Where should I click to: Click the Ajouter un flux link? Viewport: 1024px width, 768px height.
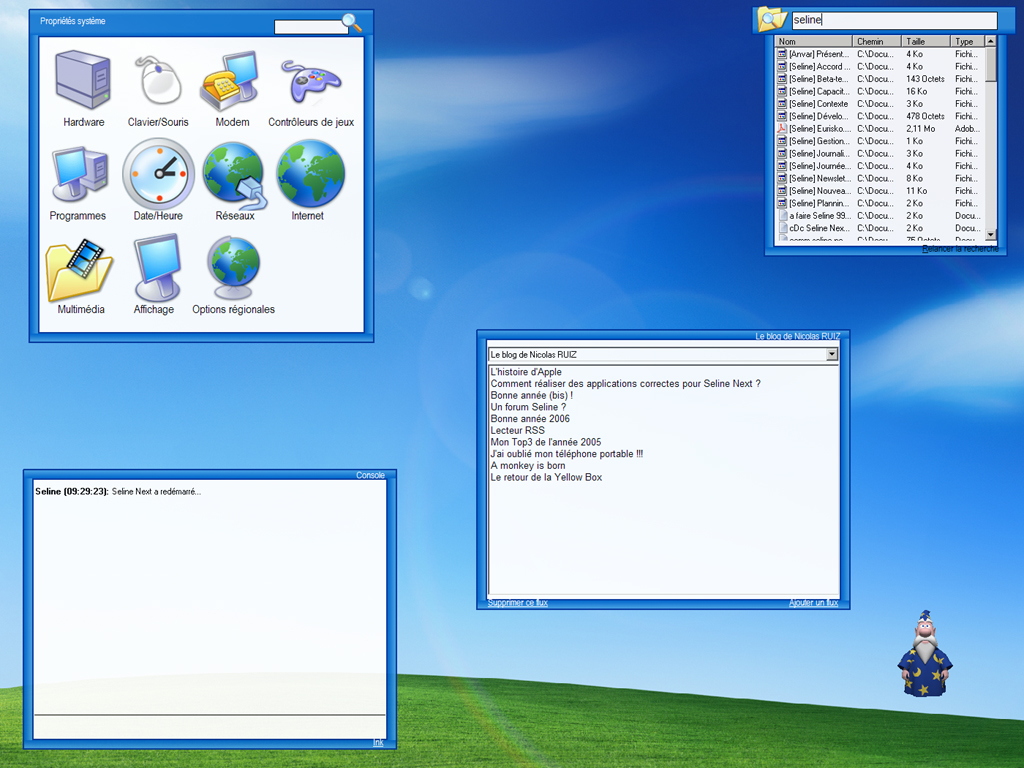pyautogui.click(x=813, y=603)
